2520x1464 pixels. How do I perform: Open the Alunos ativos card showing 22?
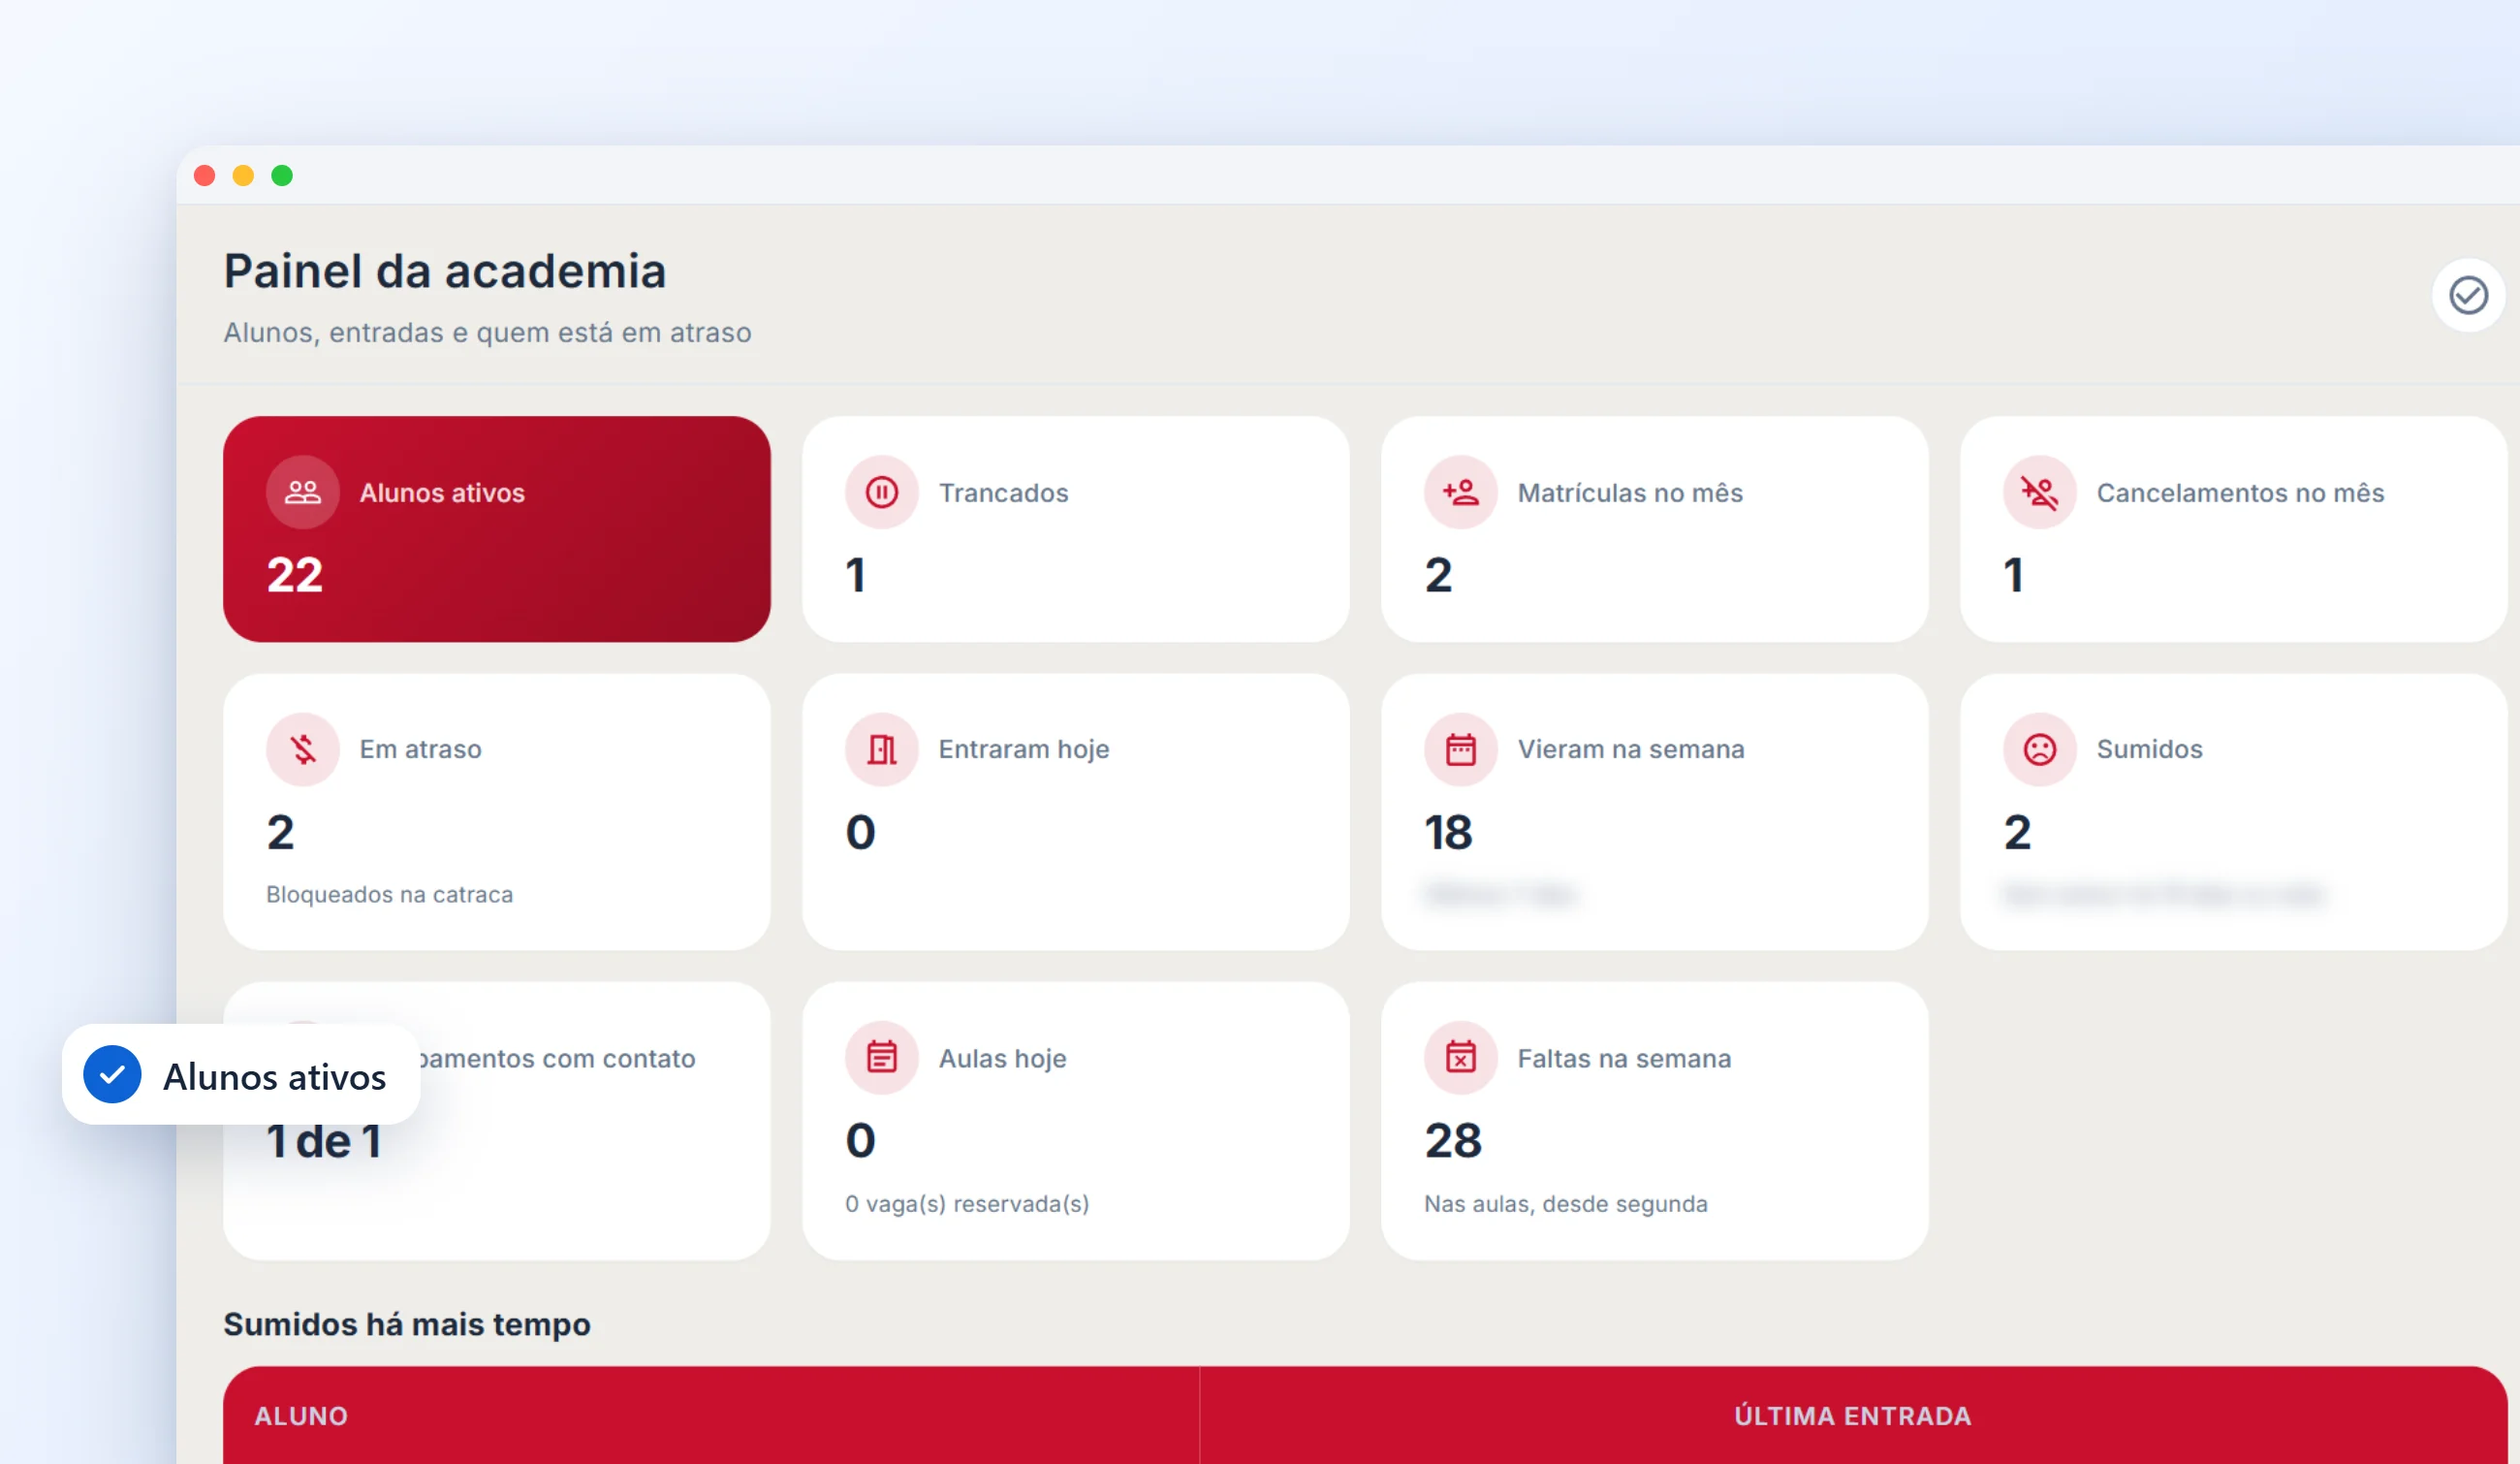pyautogui.click(x=496, y=529)
